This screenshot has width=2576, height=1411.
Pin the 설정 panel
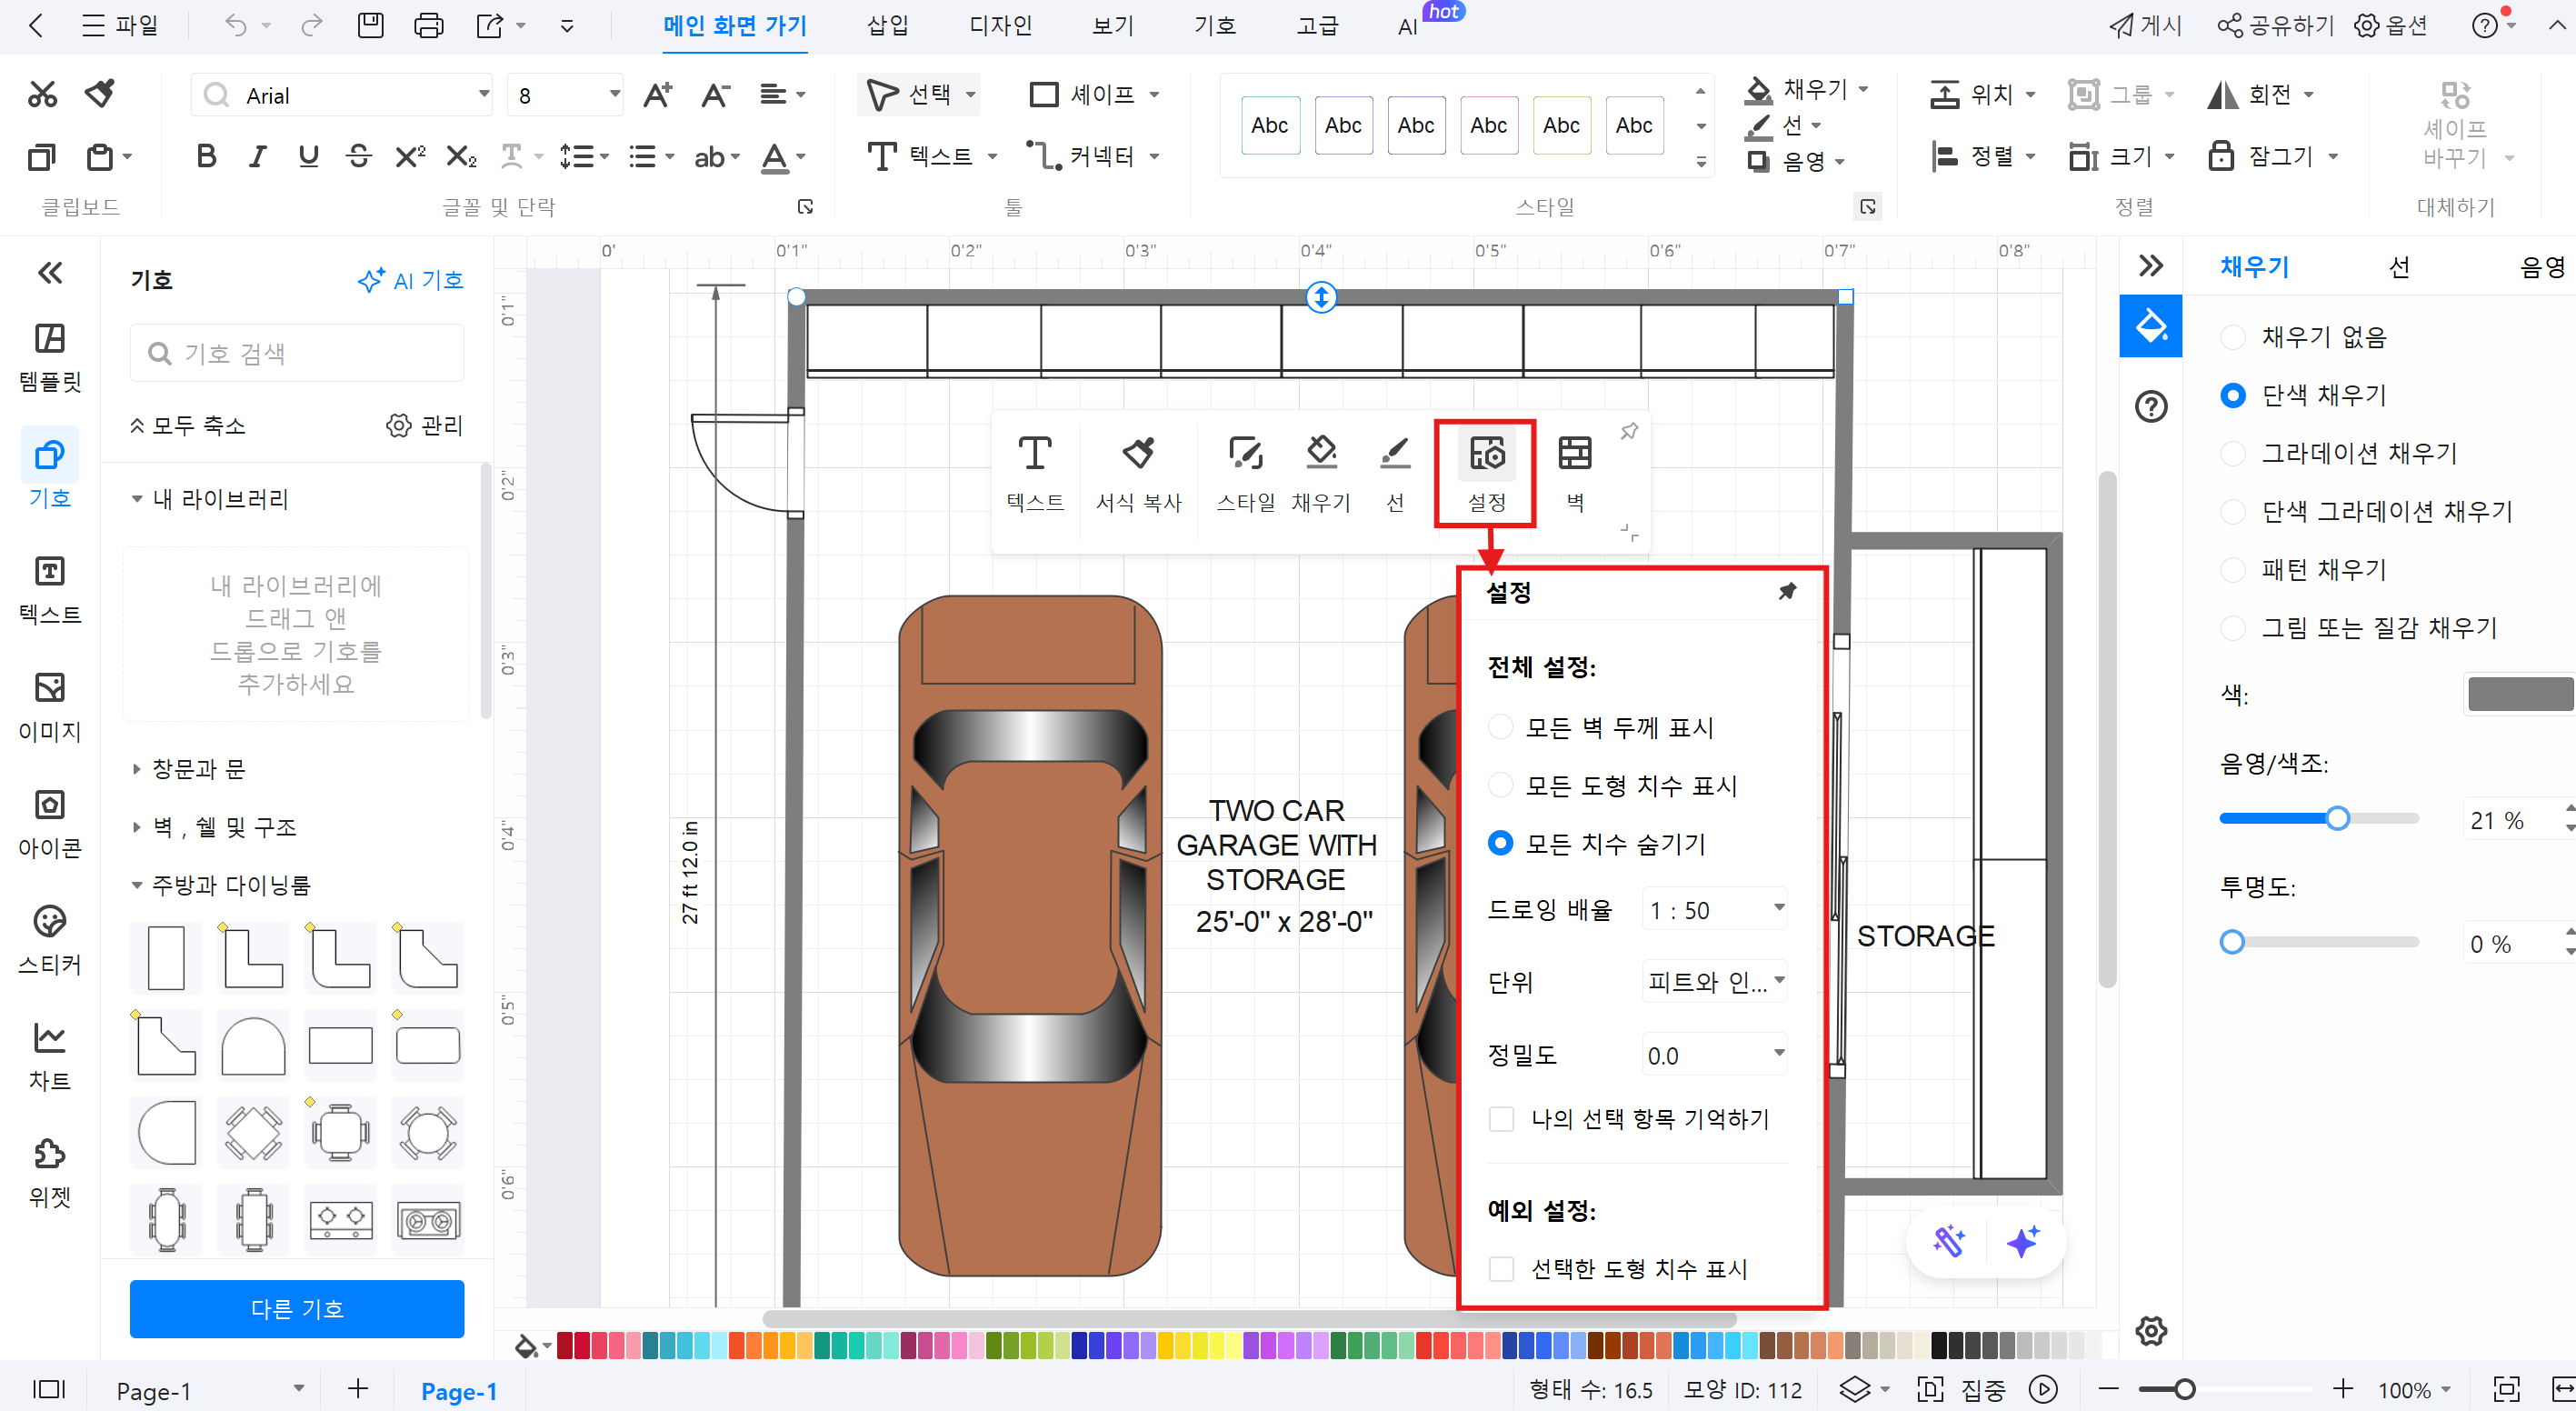tap(1788, 591)
